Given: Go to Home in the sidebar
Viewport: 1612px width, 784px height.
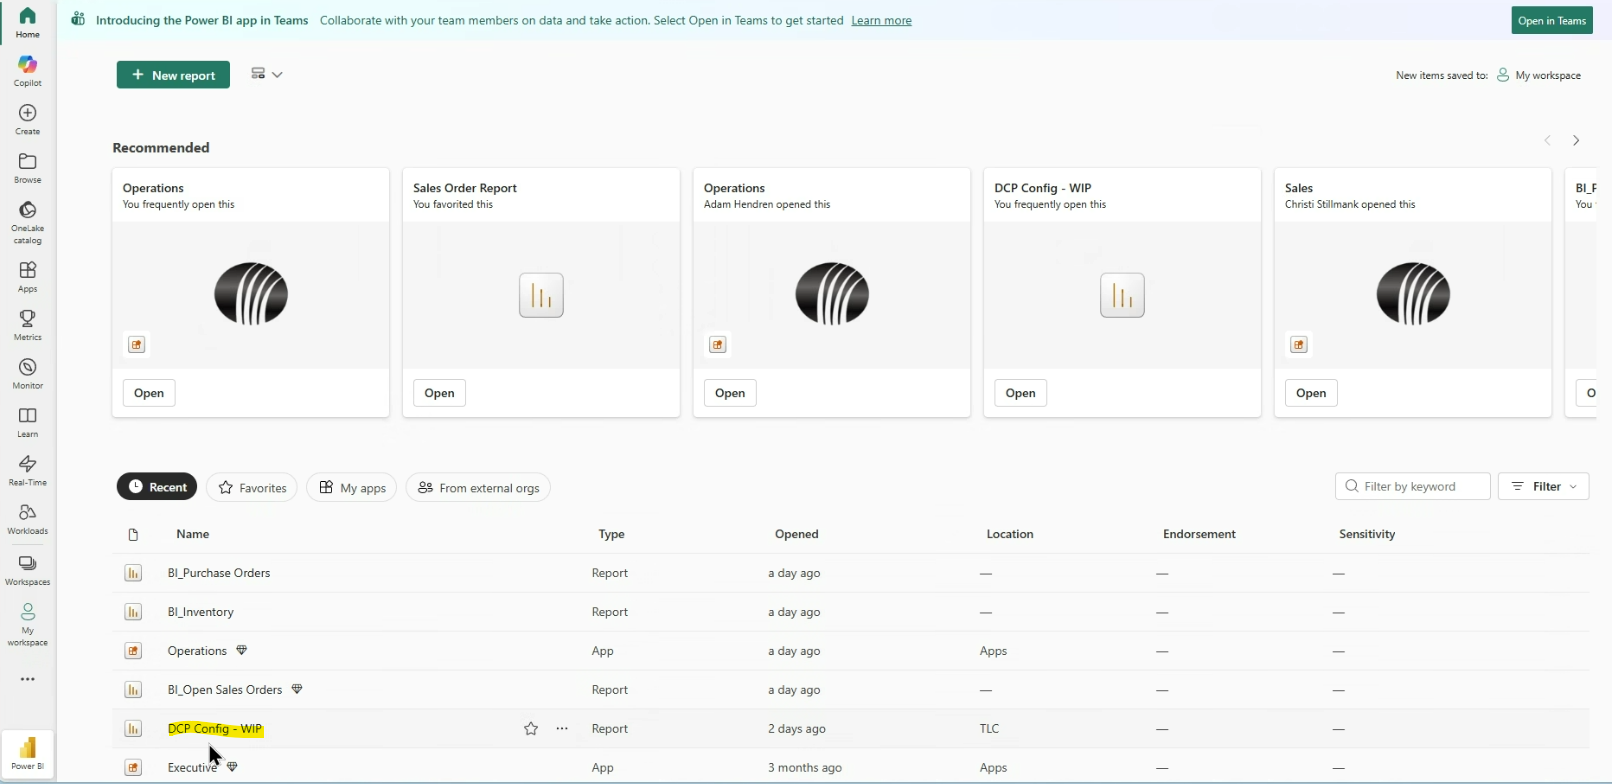Looking at the screenshot, I should pos(28,22).
